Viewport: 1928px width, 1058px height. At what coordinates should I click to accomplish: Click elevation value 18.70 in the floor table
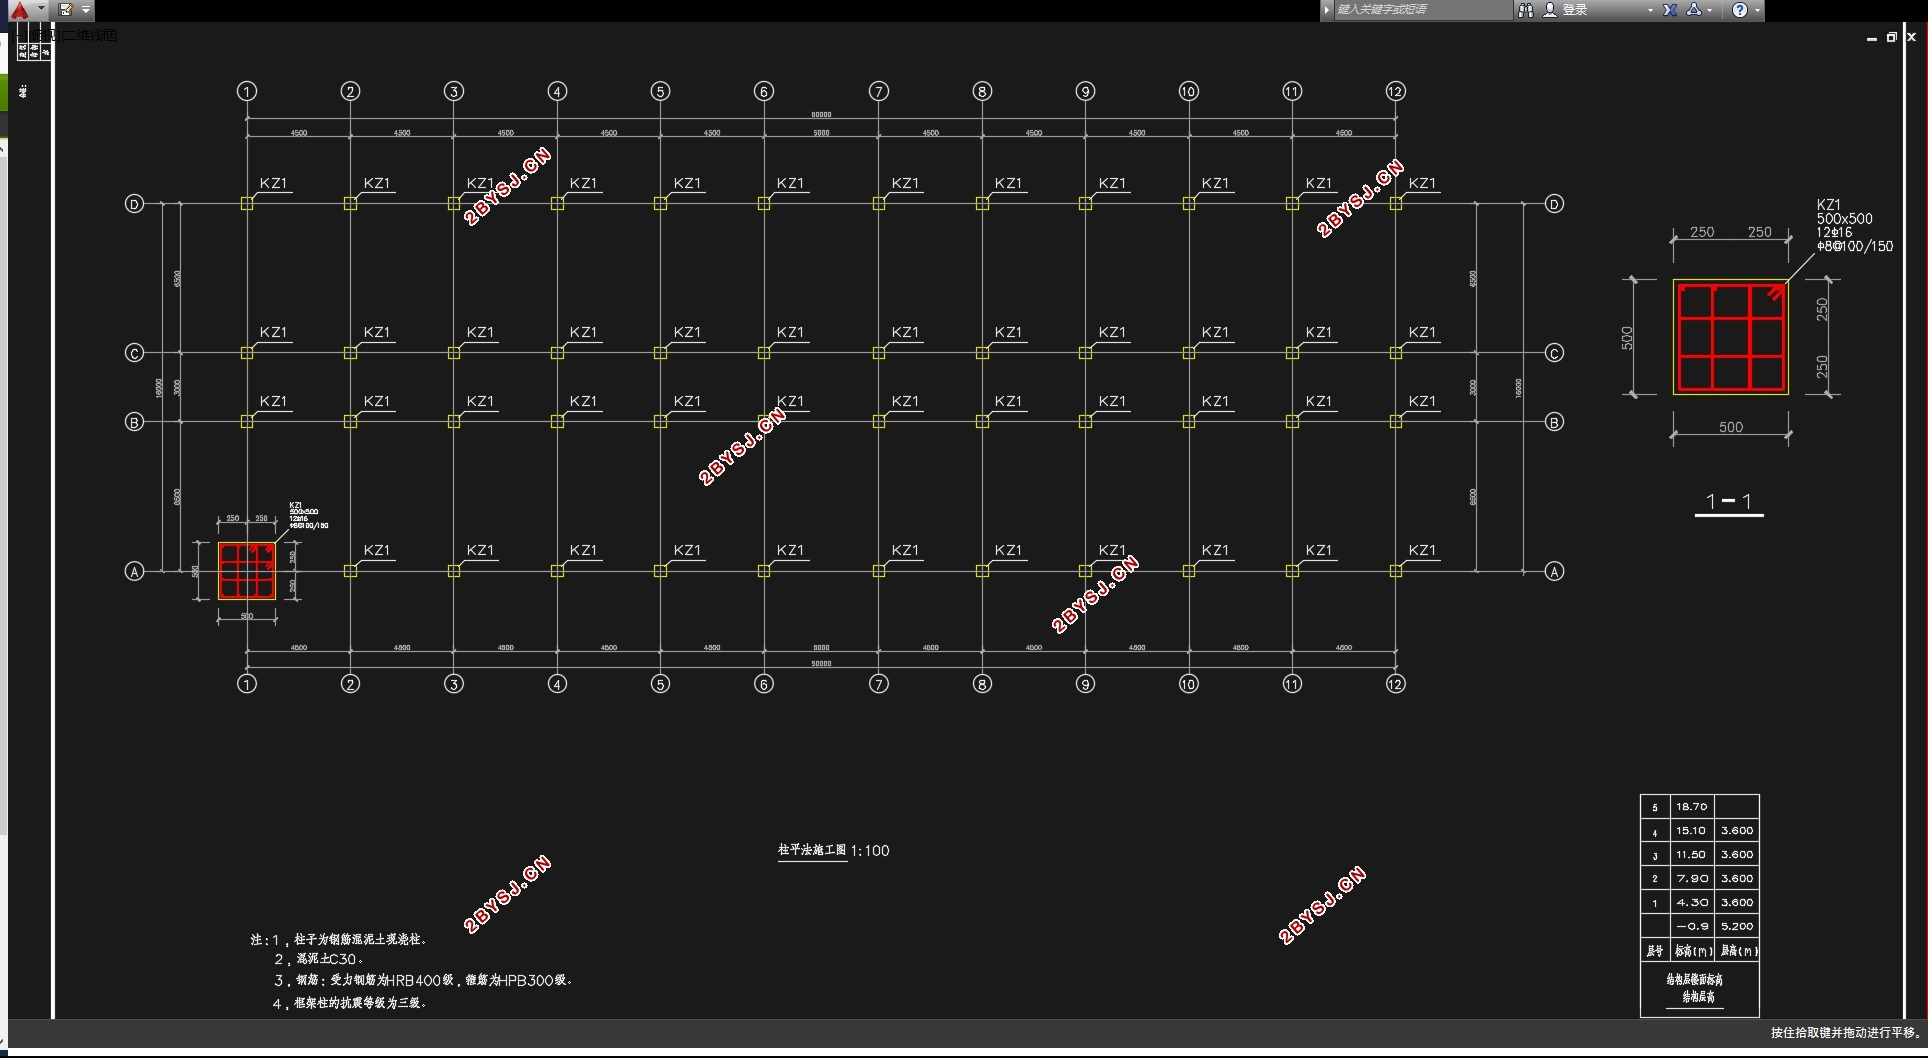(x=1692, y=806)
